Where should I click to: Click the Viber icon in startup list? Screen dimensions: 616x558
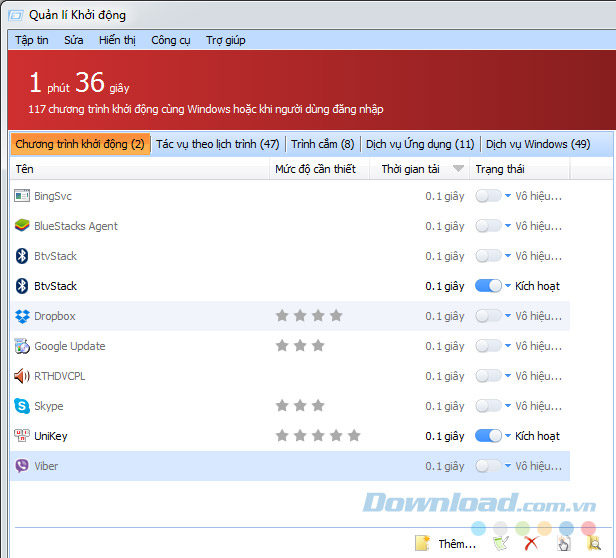point(22,466)
